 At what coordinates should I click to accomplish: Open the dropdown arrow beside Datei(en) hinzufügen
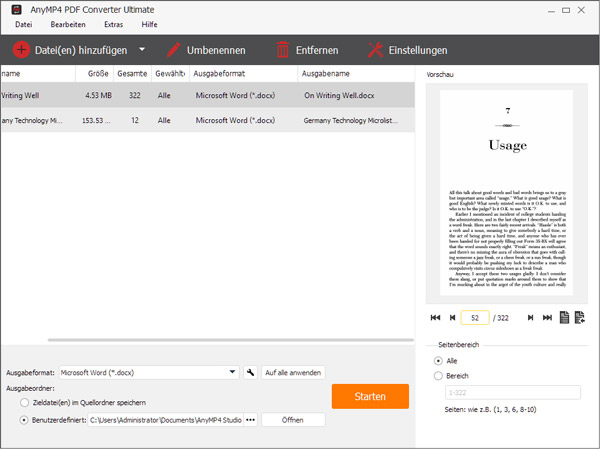(142, 49)
